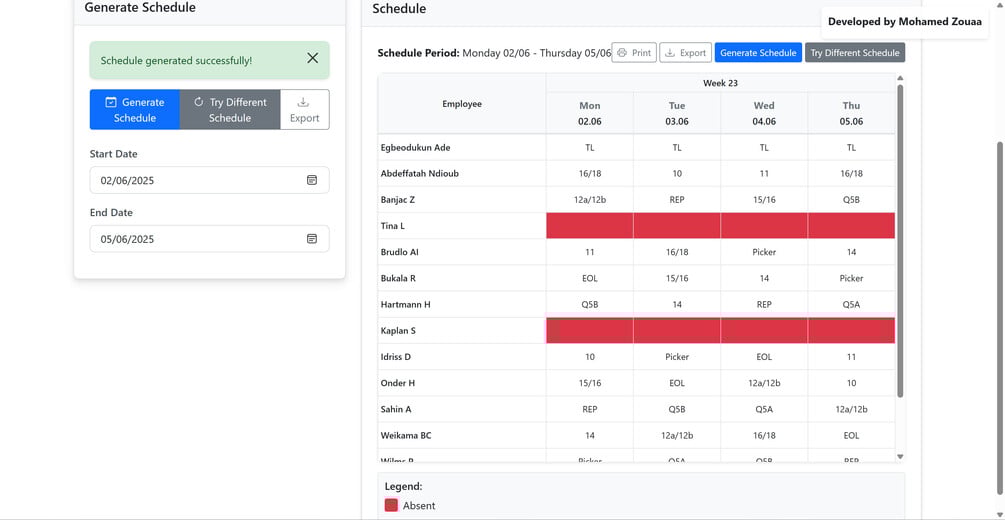Click the Print button above the schedule
This screenshot has height=520, width=1005.
click(x=634, y=53)
